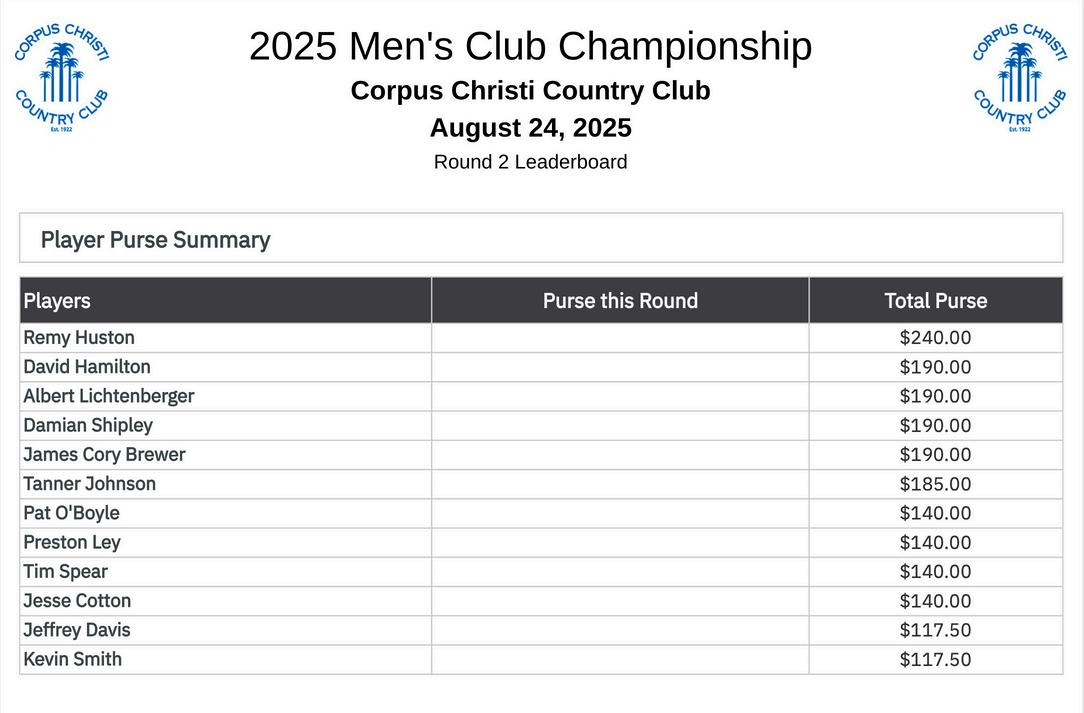Viewport: 1084px width, 713px height.
Task: Select player Damian Shipley
Action: [x=88, y=425]
